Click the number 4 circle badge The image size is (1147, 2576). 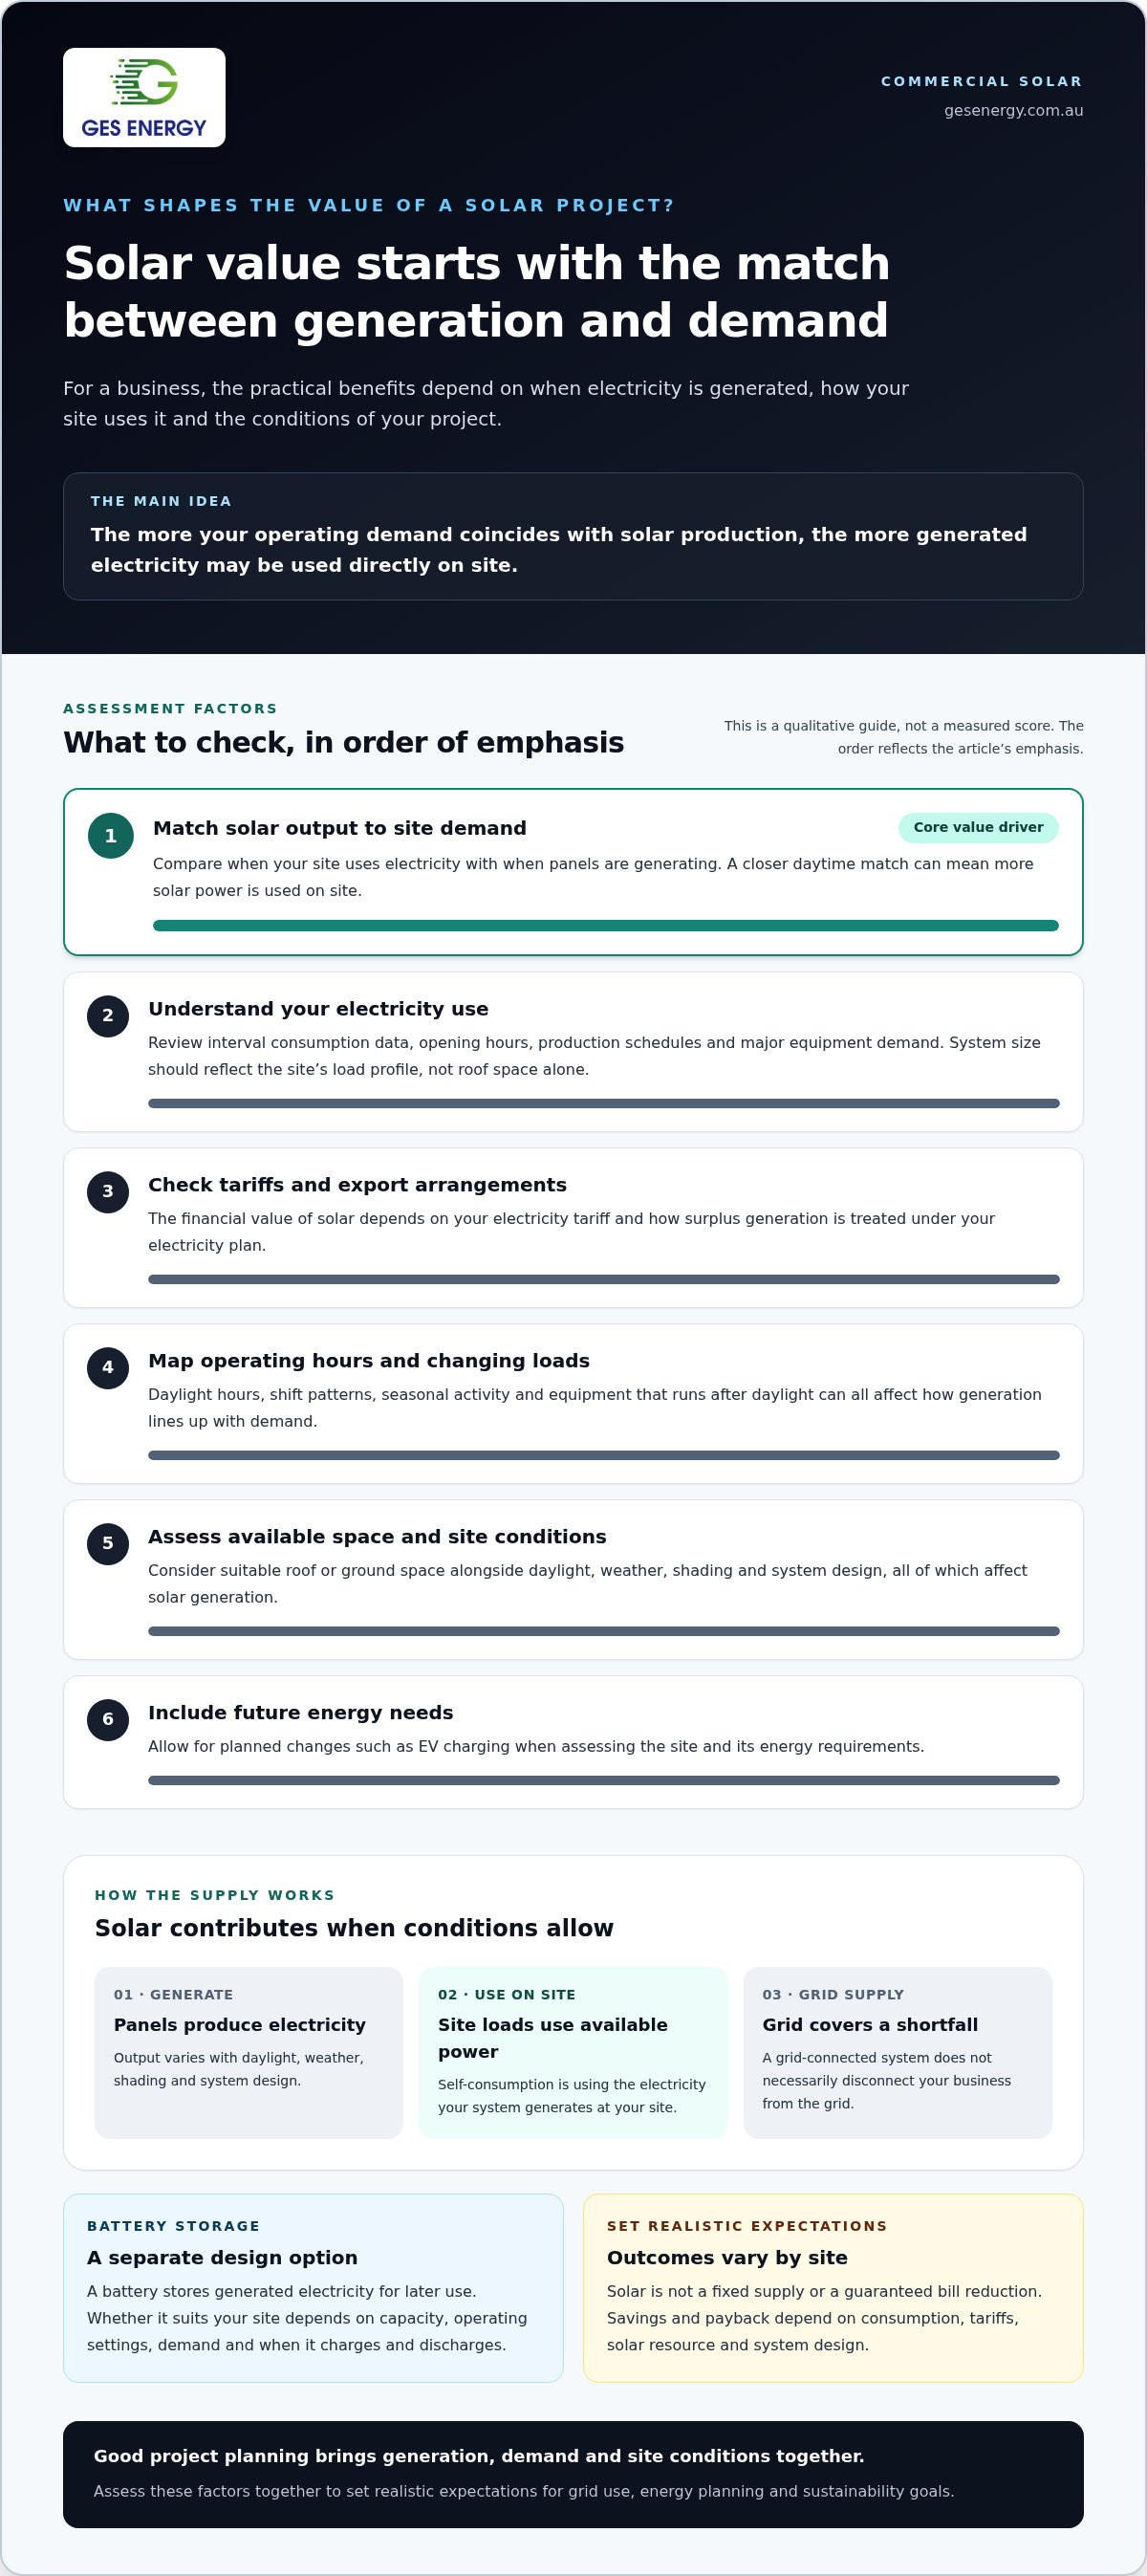[x=108, y=1368]
